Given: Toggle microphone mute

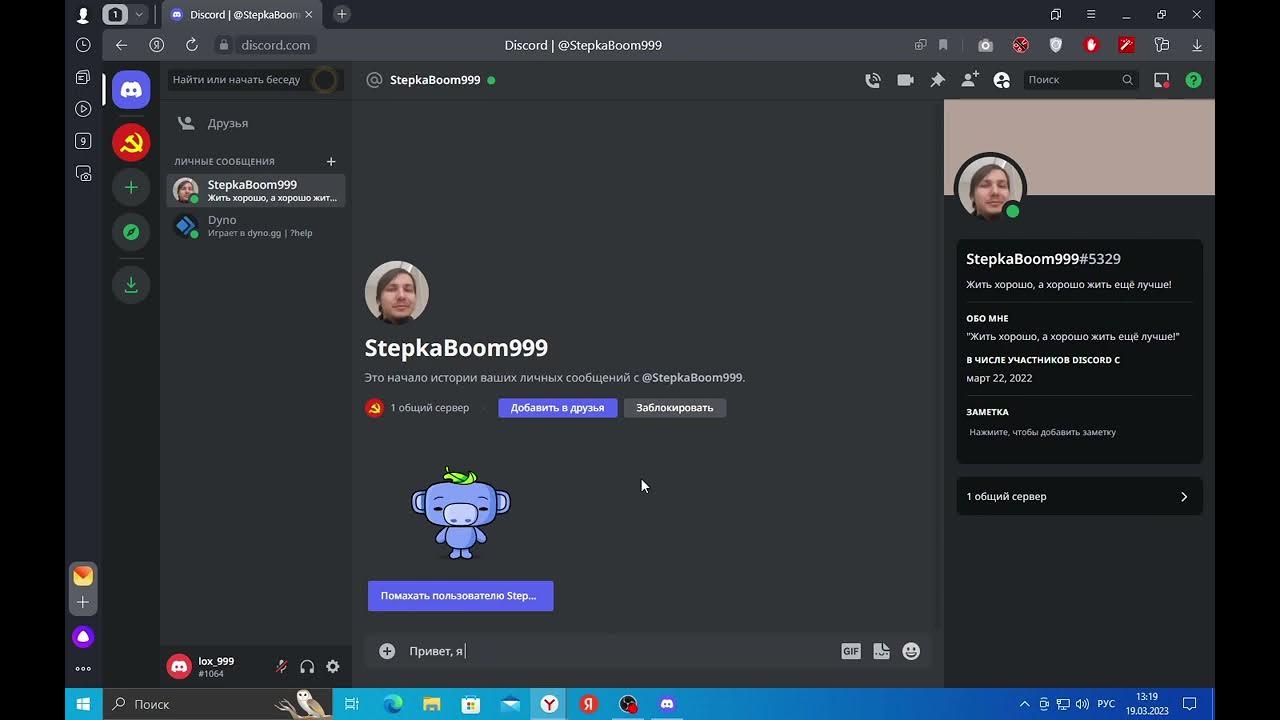Looking at the screenshot, I should click(282, 666).
